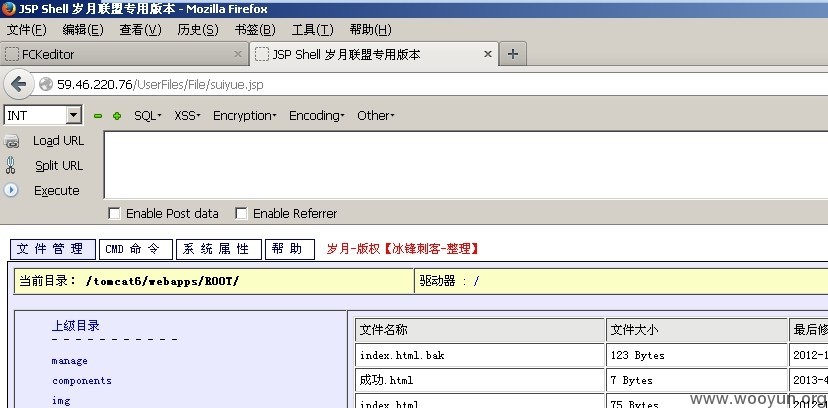The width and height of the screenshot is (828, 408).
Task: Open the 文件管理 shell tab
Action: 53,249
